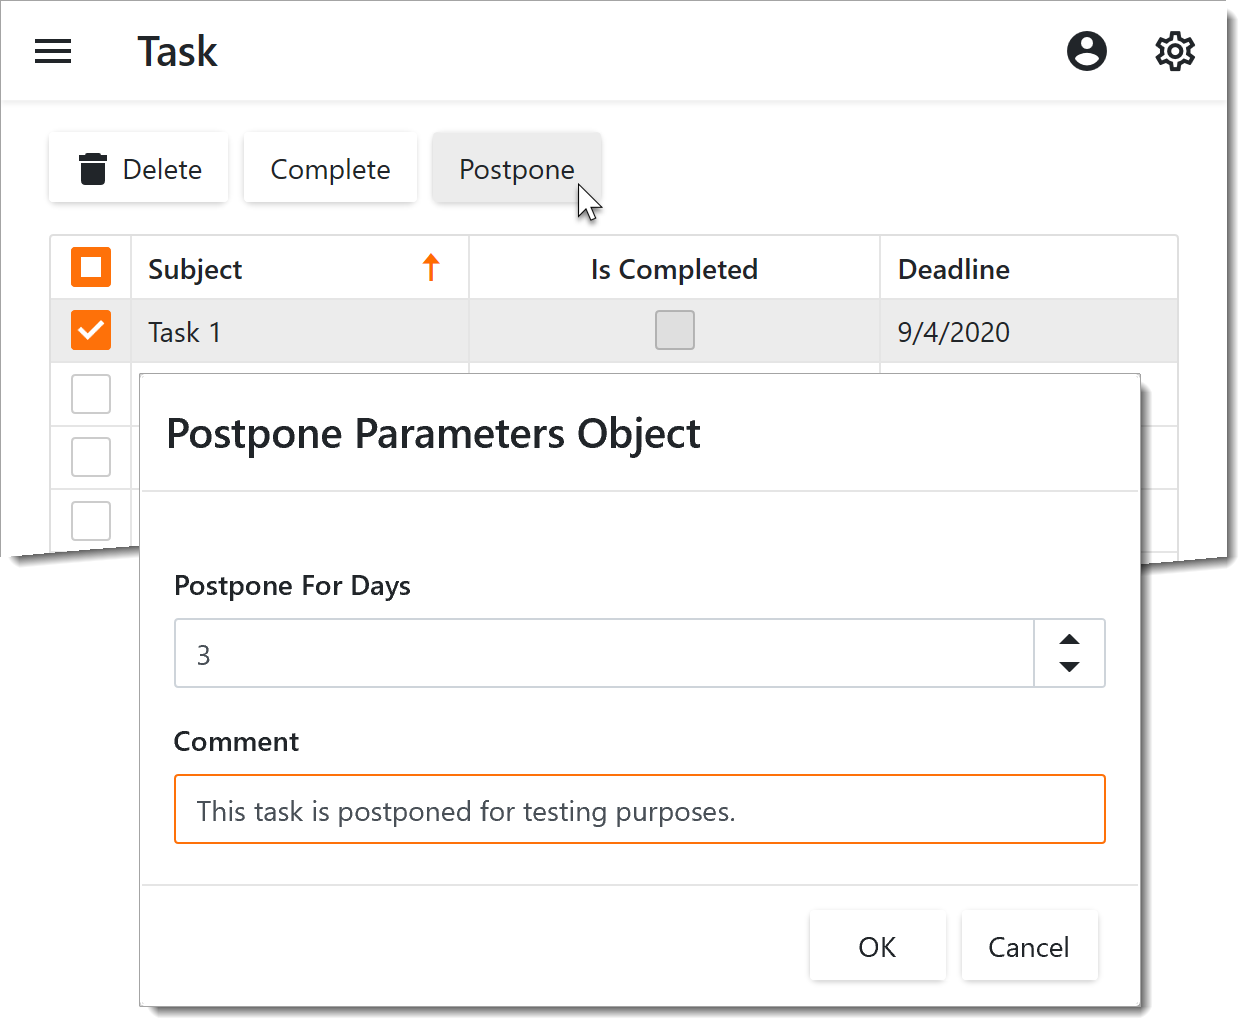Sort by the Deadline column header
Screen dimensions: 1247x1027
(x=953, y=269)
